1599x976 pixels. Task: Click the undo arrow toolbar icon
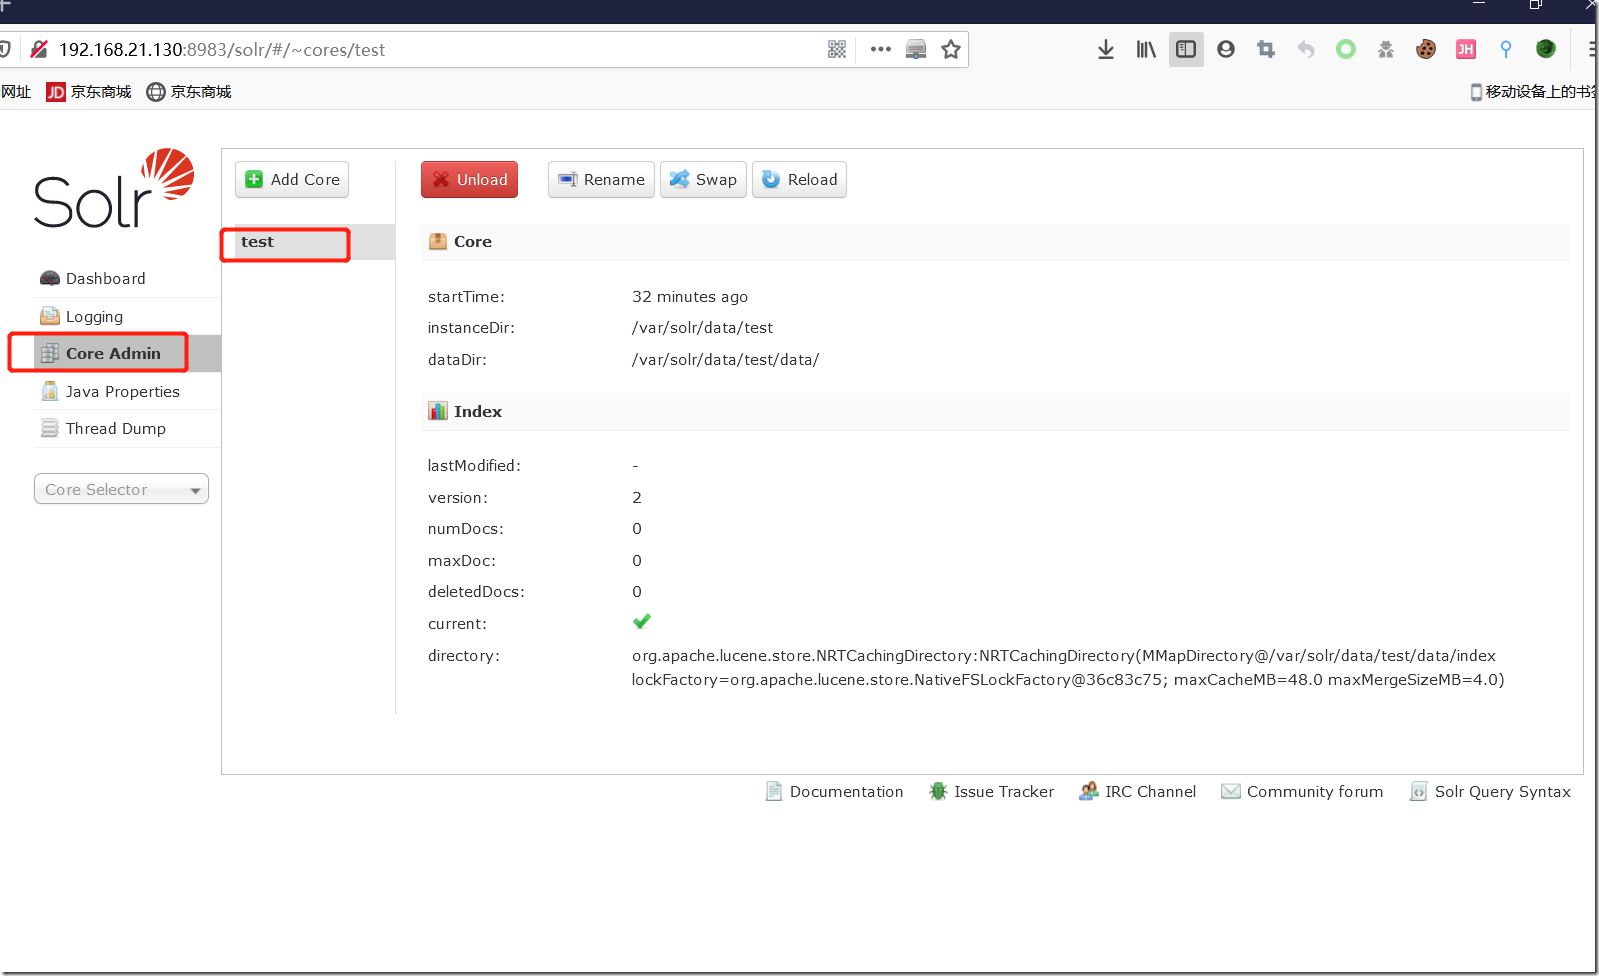(x=1306, y=49)
